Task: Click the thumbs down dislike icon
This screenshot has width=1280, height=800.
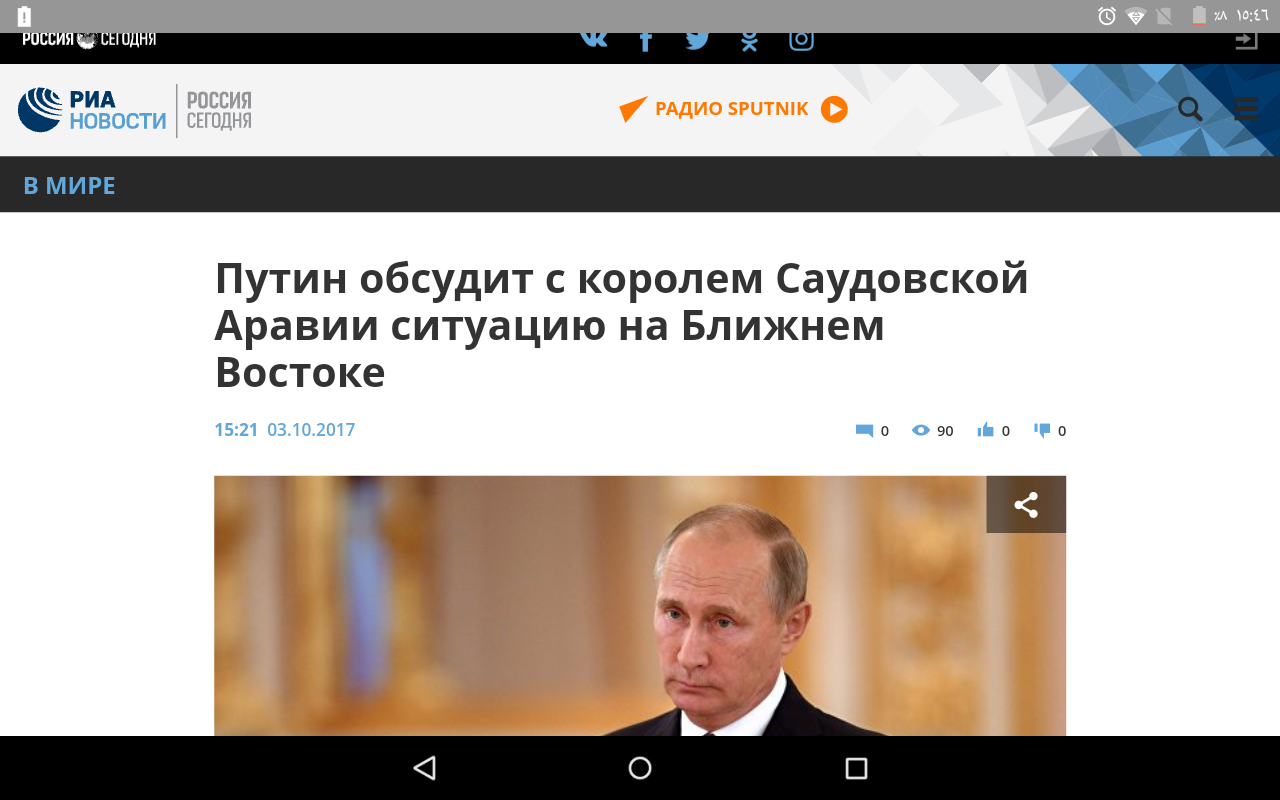Action: pos(1042,431)
